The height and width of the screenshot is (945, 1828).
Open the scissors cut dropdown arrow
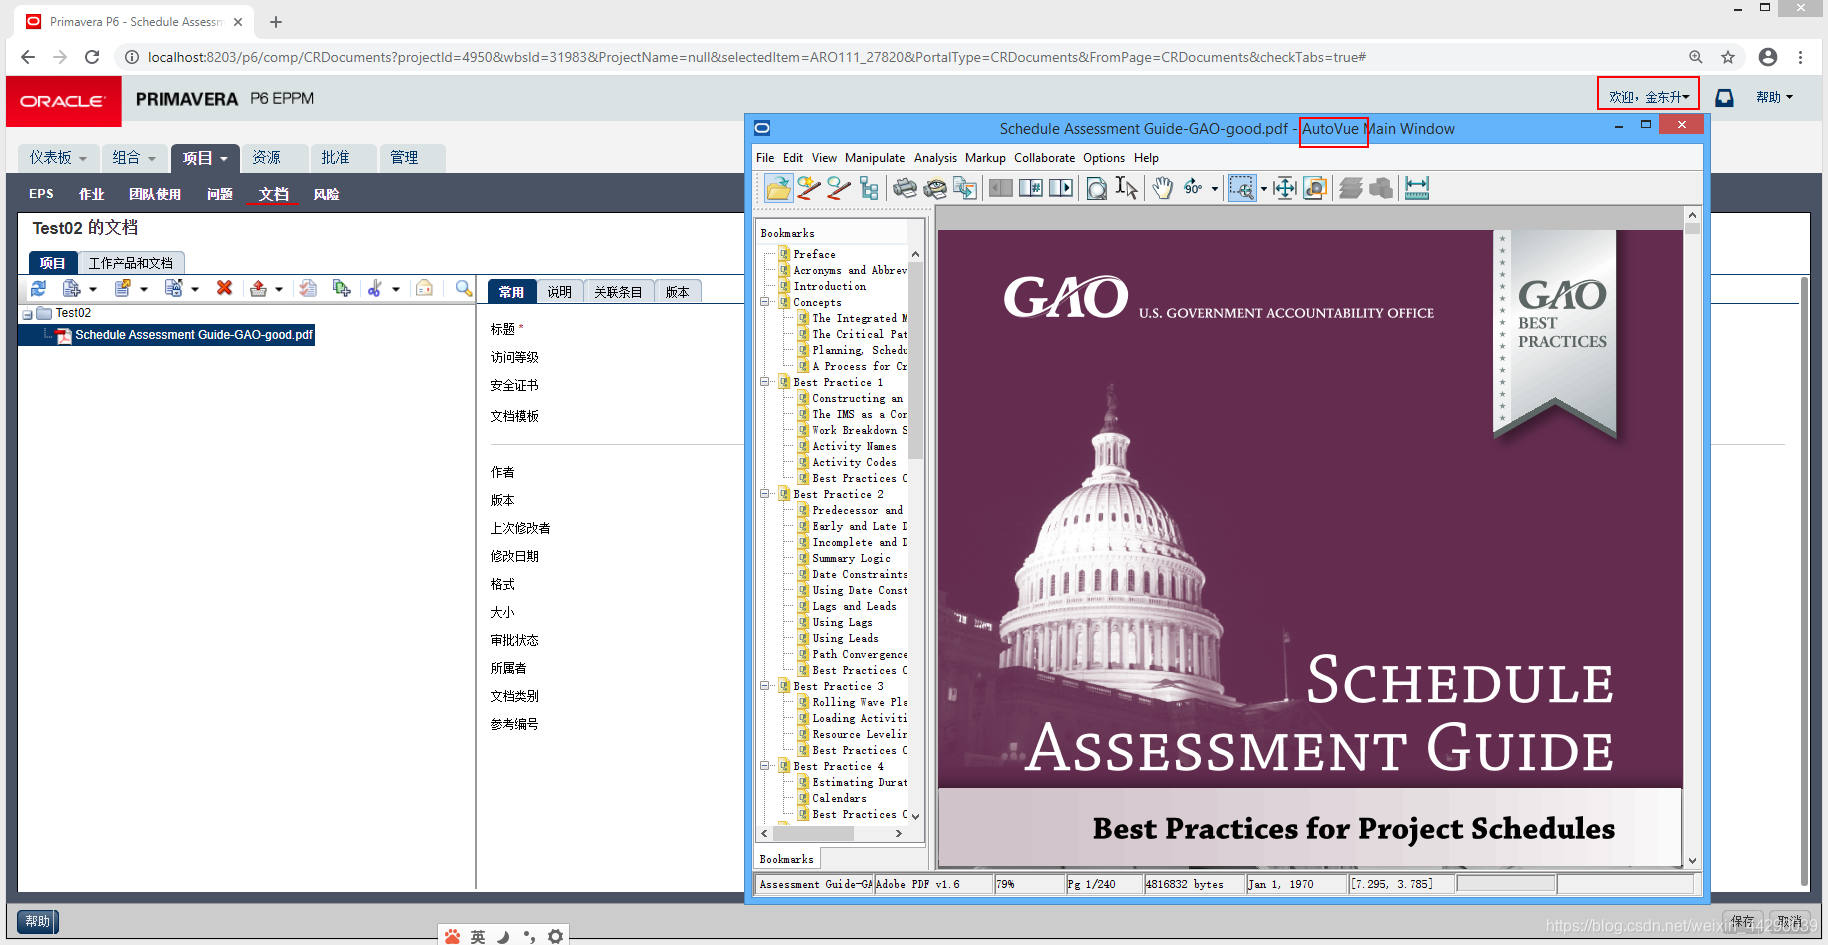point(396,289)
